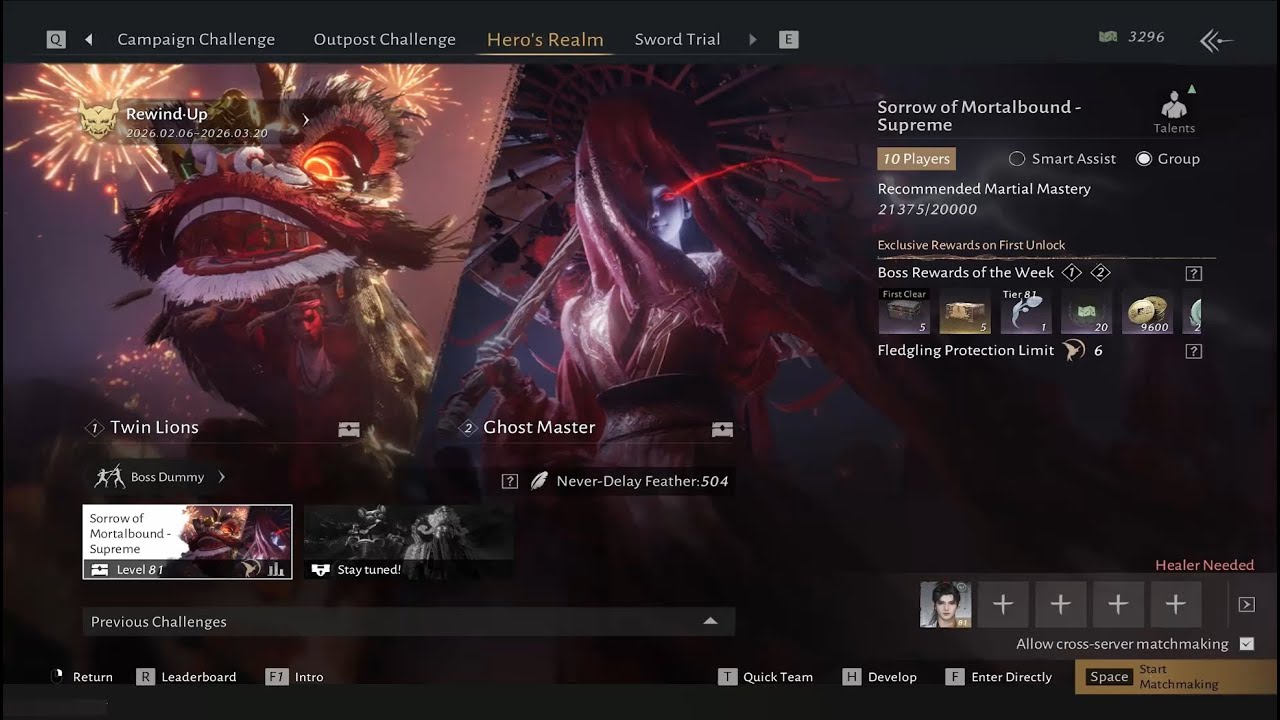Screen dimensions: 1280x720
Task: Click help icon next to Fledgling Protection Limit
Action: [x=1193, y=351]
